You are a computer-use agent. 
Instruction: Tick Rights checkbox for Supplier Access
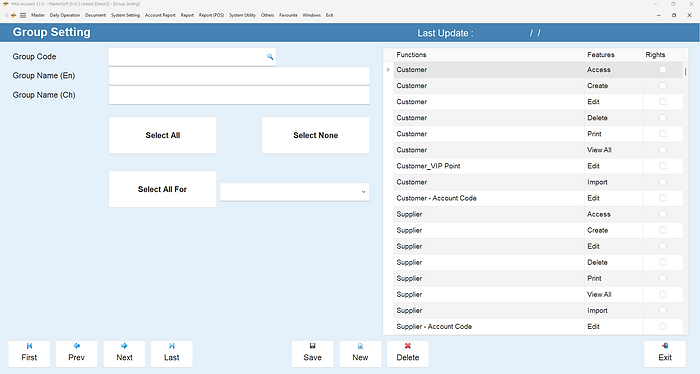point(662,214)
